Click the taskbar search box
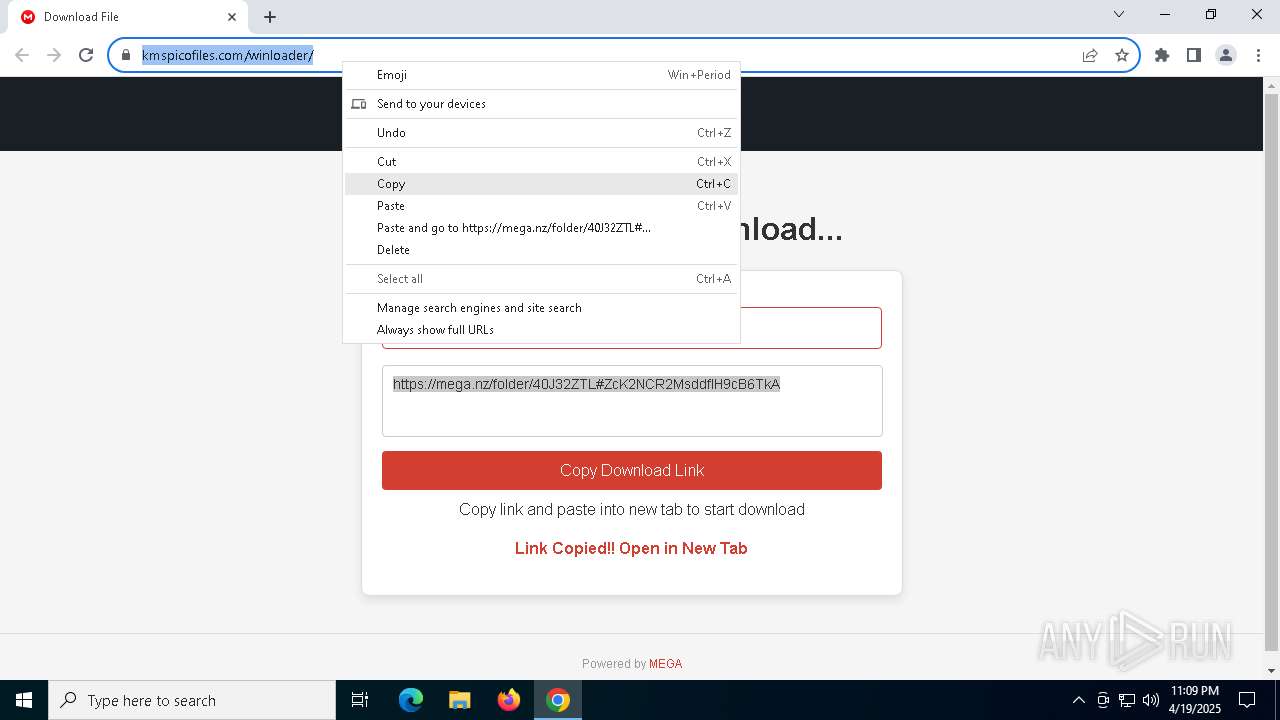The image size is (1280, 720). [192, 700]
